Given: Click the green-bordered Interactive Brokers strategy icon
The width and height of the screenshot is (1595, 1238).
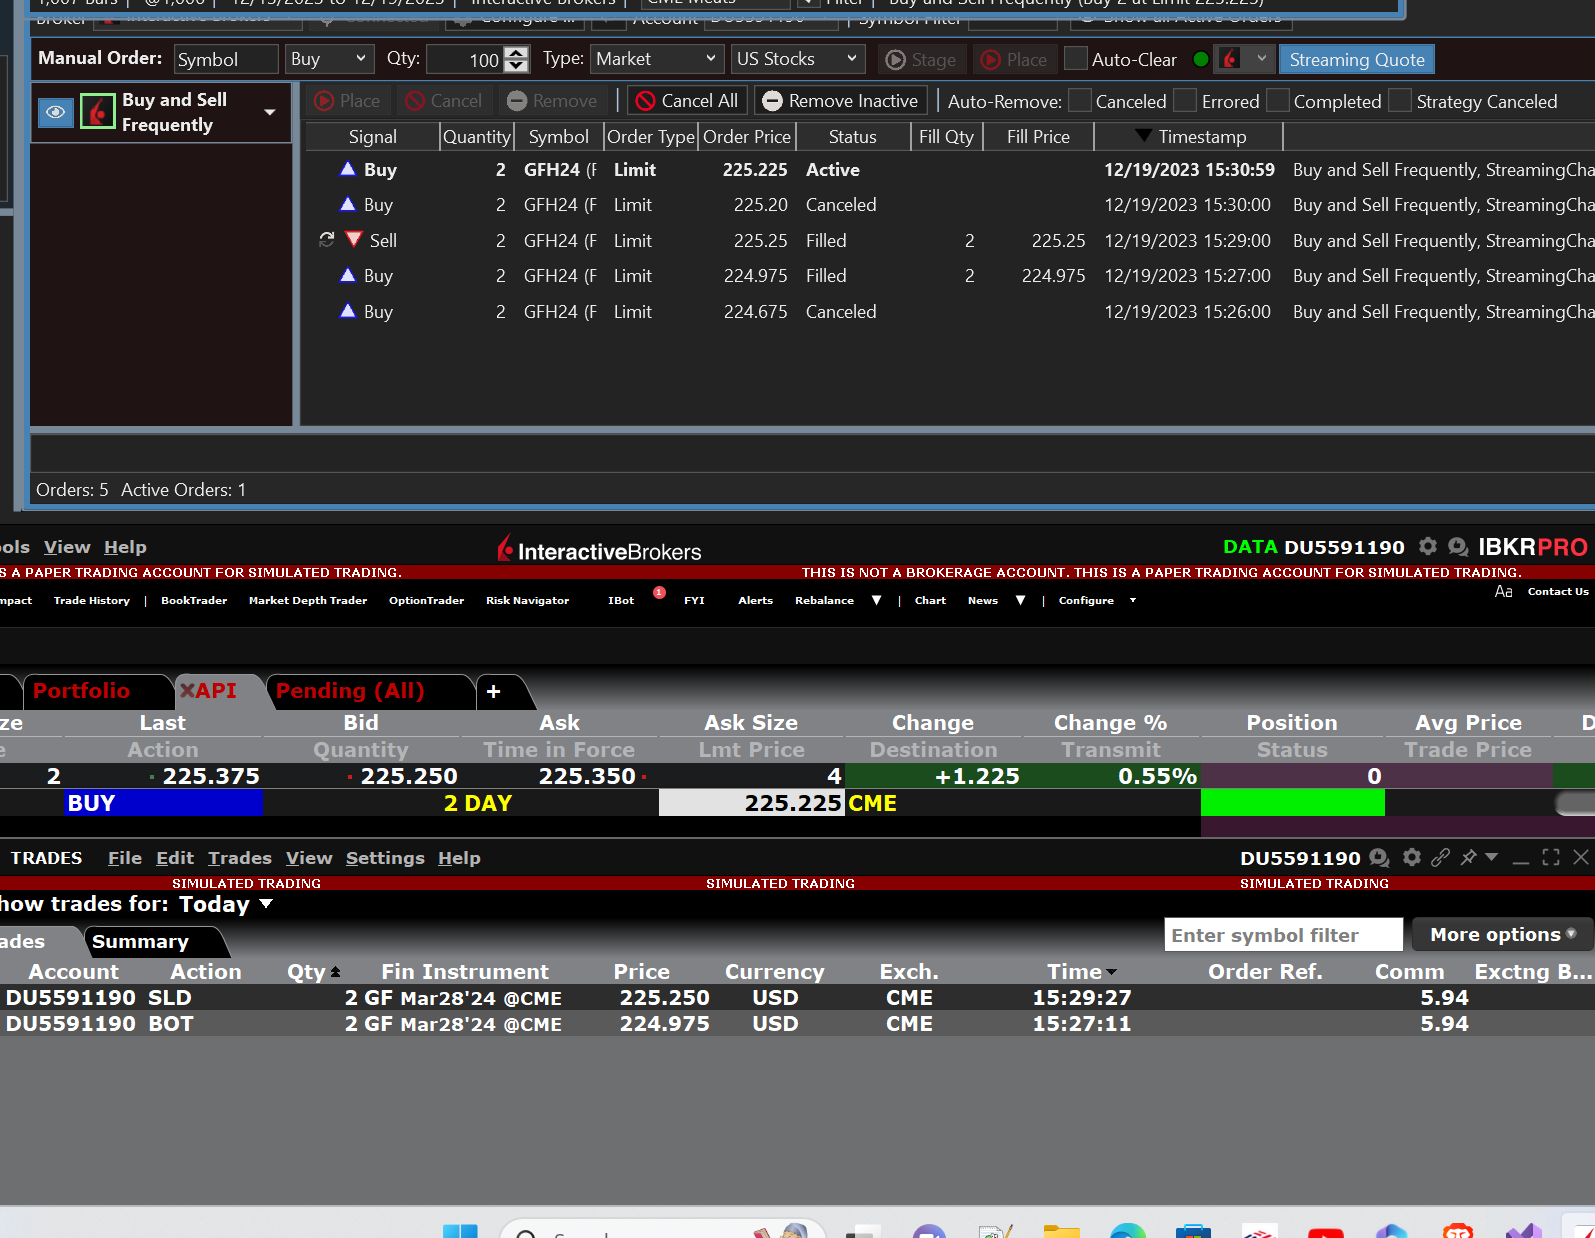Looking at the screenshot, I should pyautogui.click(x=98, y=112).
